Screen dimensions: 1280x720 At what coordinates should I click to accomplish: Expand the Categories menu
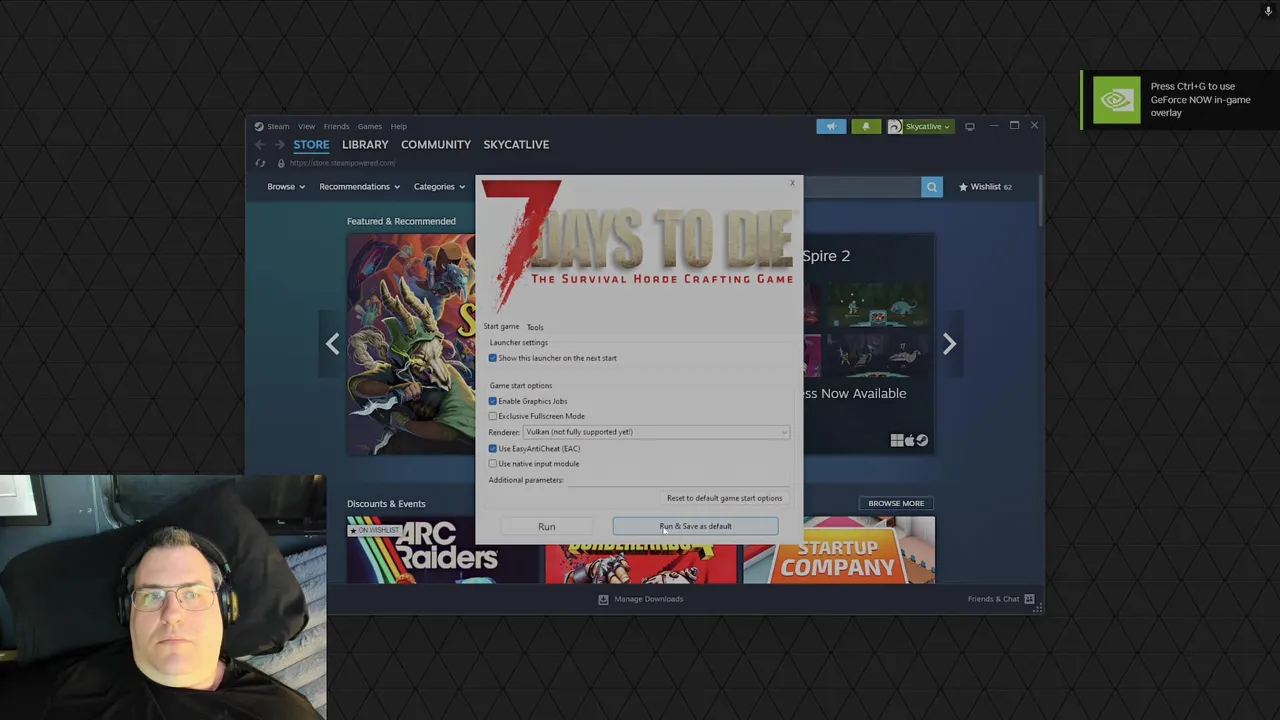(439, 186)
